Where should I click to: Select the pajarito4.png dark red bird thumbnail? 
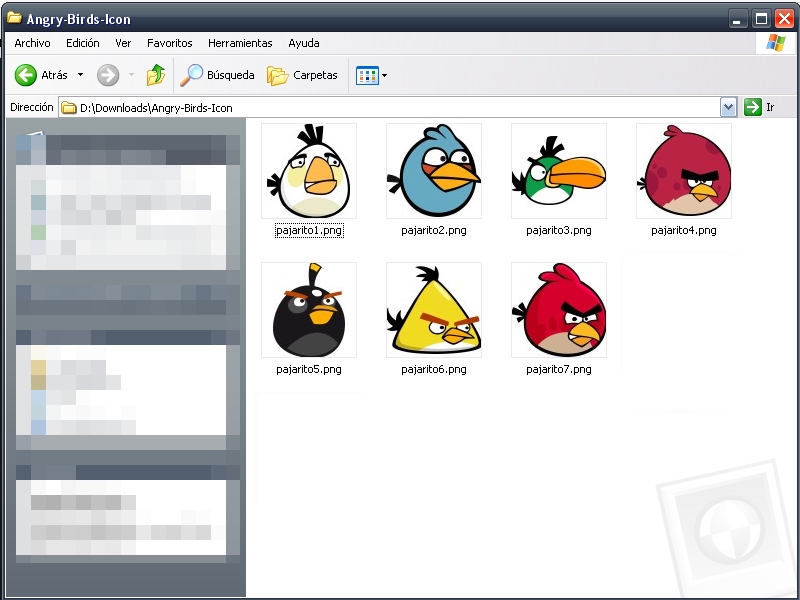pyautogui.click(x=684, y=171)
